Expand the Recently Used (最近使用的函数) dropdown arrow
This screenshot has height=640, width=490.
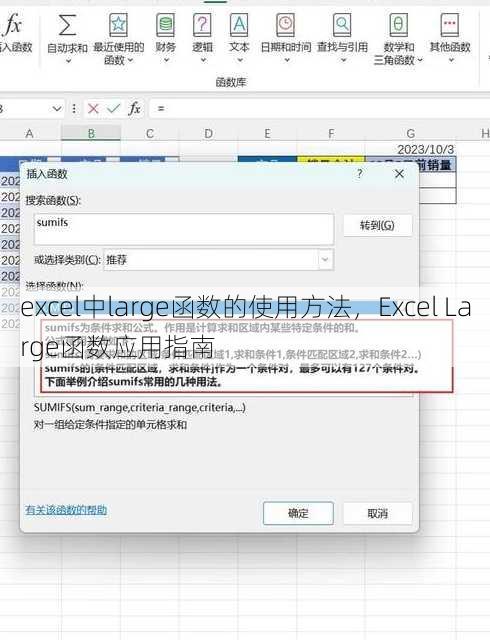130,60
